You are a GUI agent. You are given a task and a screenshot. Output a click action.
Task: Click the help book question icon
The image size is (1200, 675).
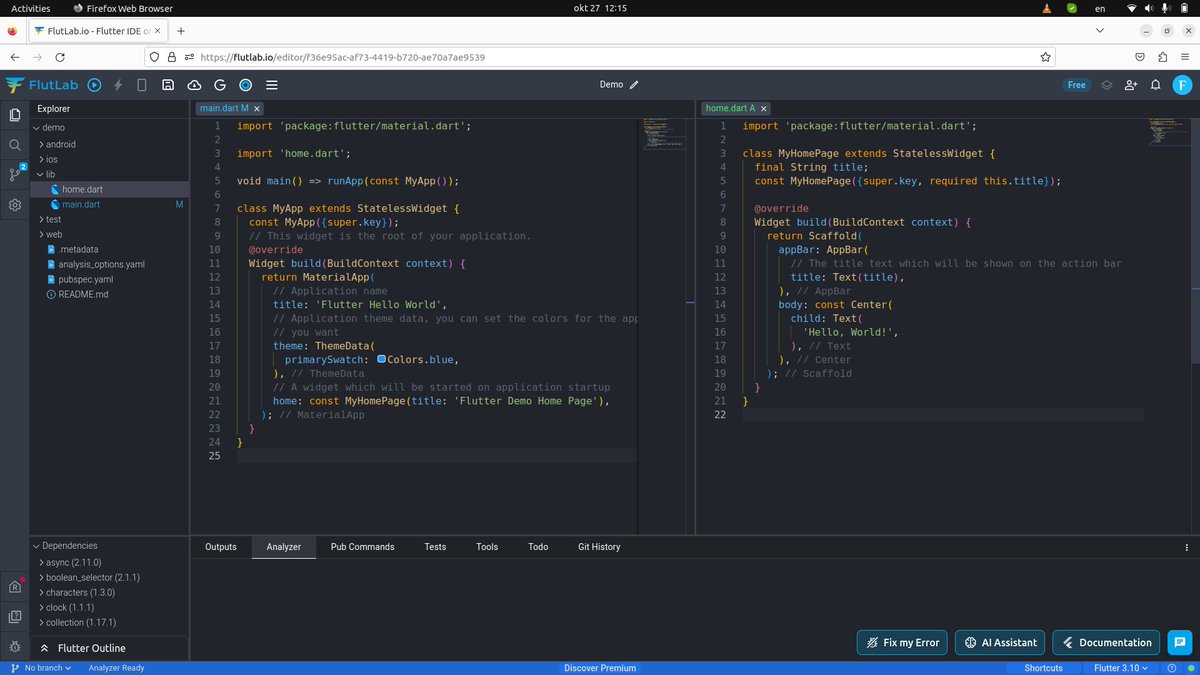pyautogui.click(x=15, y=617)
